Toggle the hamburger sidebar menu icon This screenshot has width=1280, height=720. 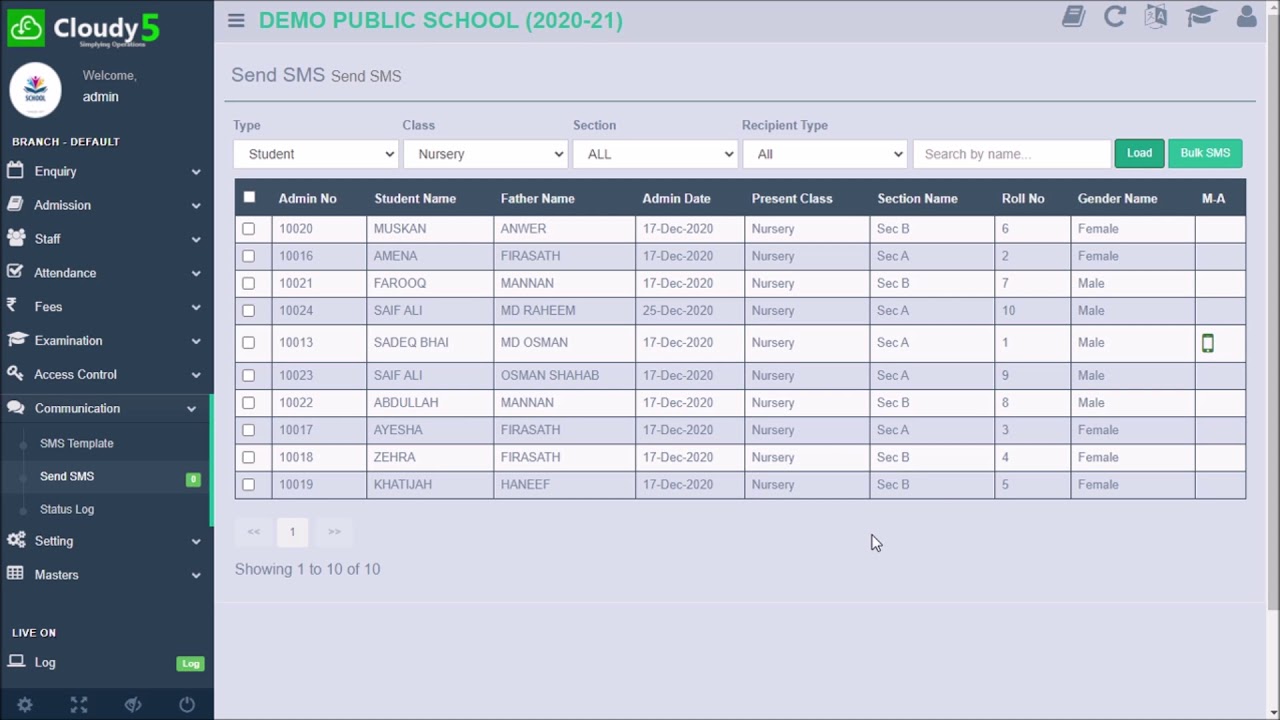tap(236, 20)
